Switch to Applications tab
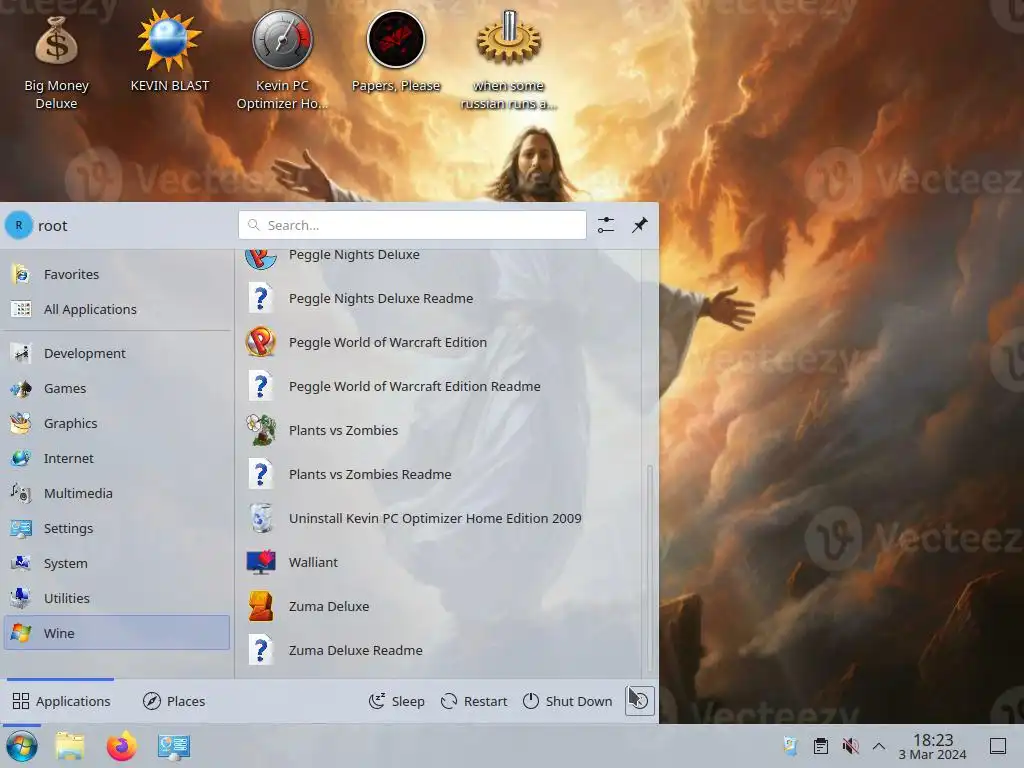The height and width of the screenshot is (768, 1024). point(61,701)
